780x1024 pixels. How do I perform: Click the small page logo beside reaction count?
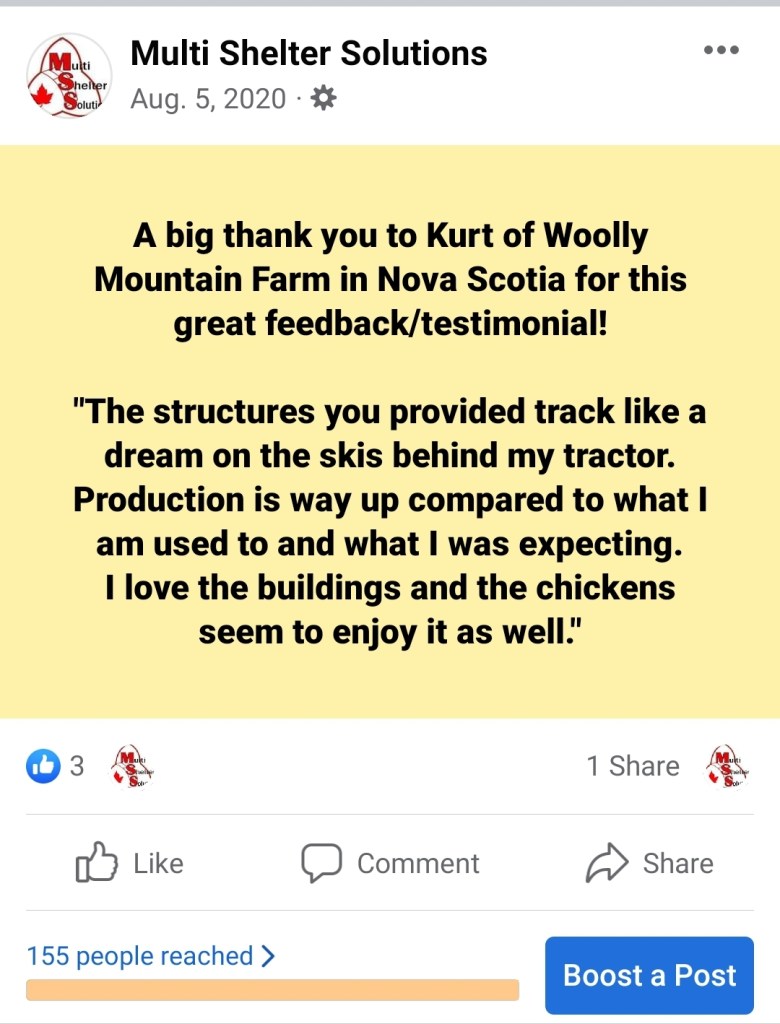coord(132,766)
